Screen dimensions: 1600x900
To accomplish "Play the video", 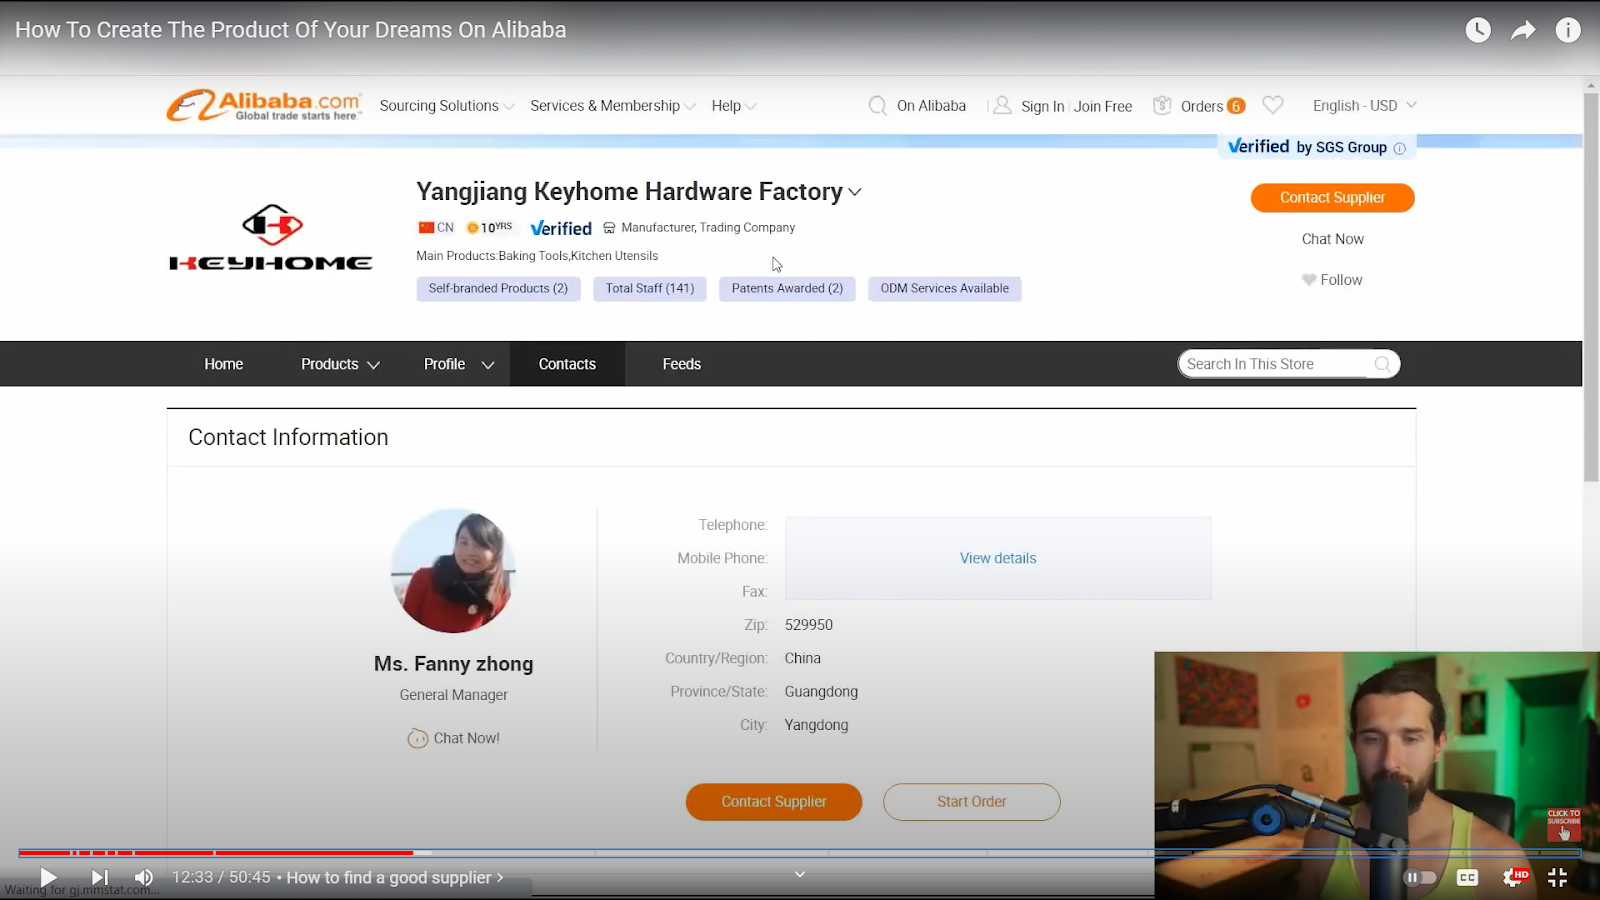I will pyautogui.click(x=48, y=877).
